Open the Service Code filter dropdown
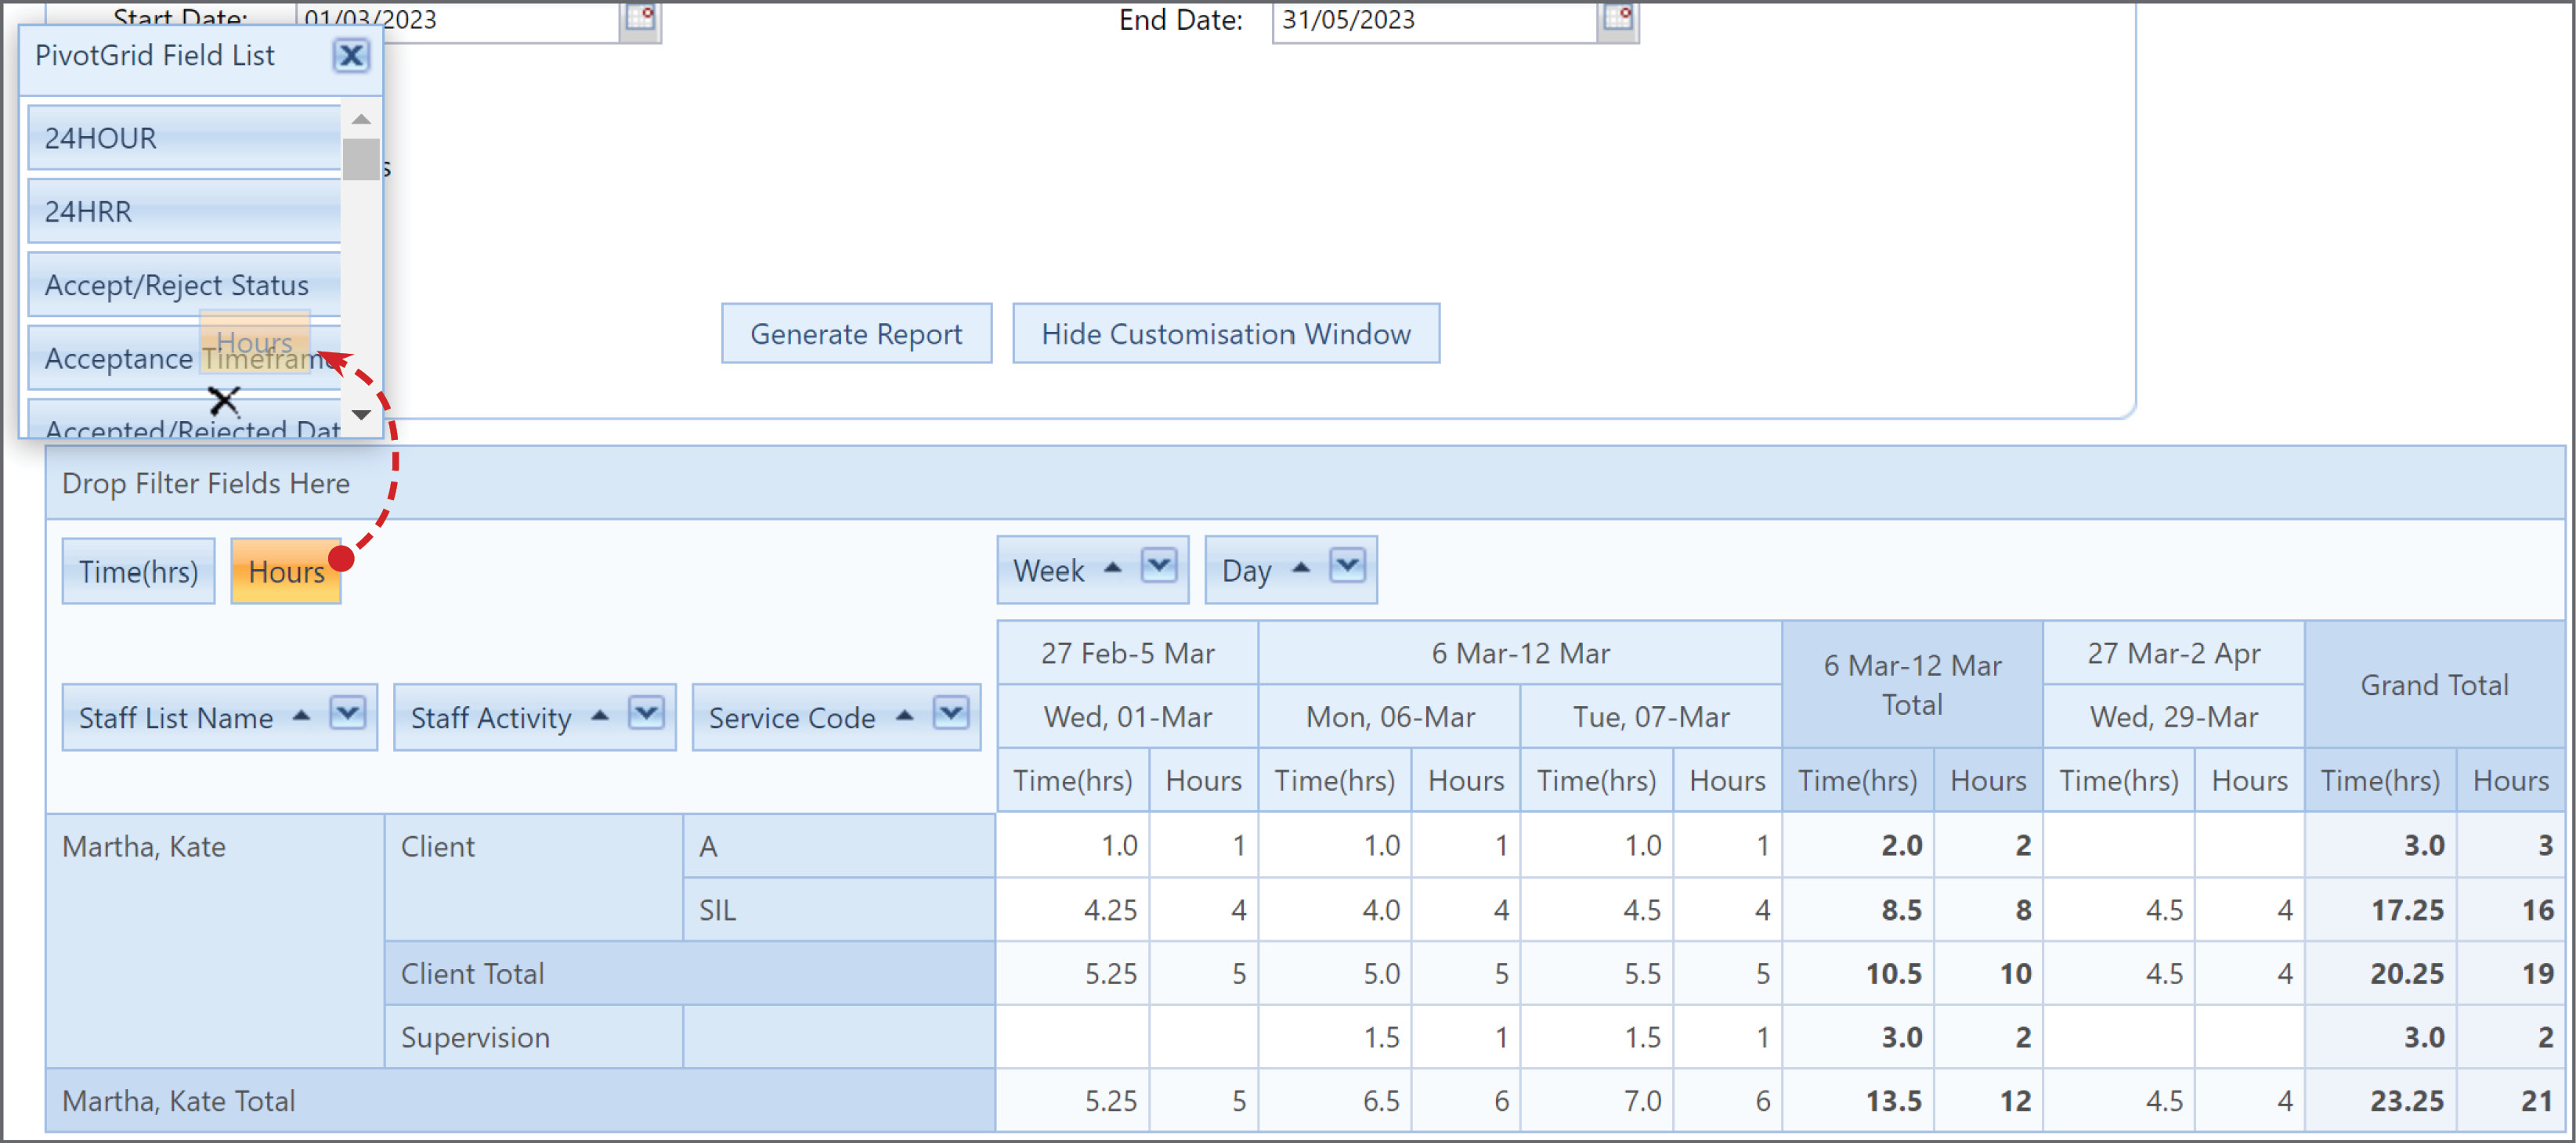The height and width of the screenshot is (1143, 2576). pos(950,714)
